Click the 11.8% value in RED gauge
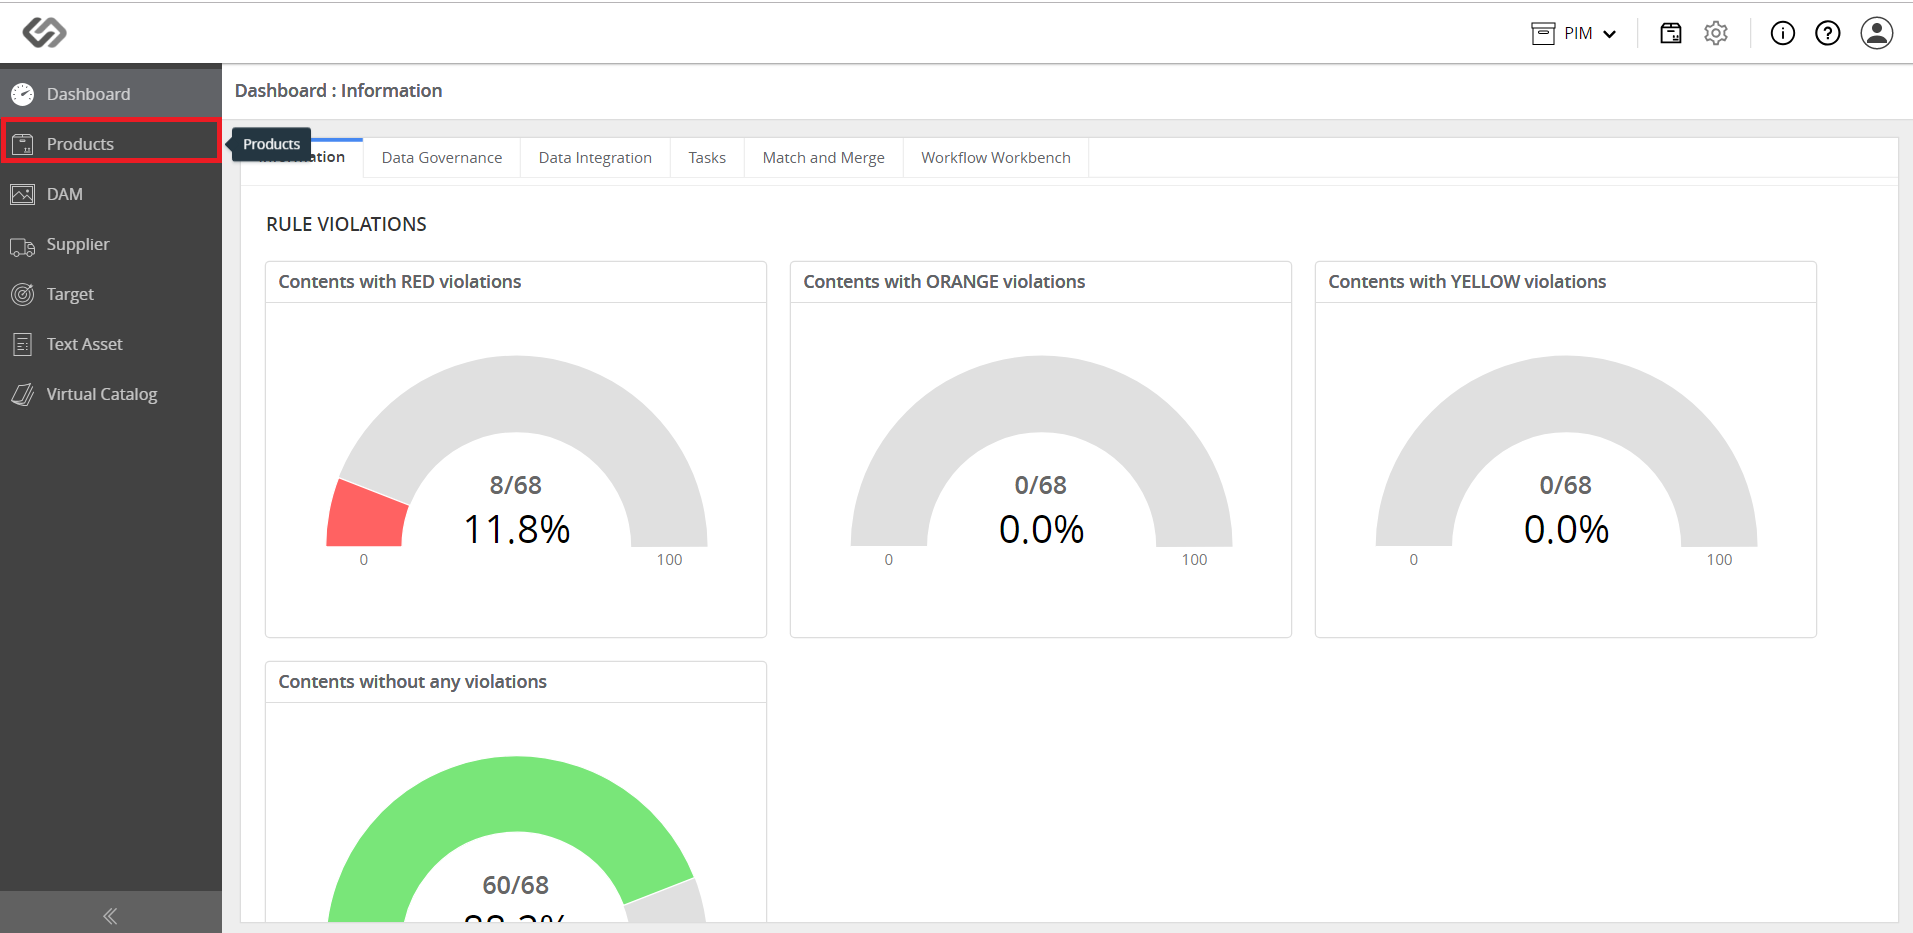The image size is (1913, 933). pyautogui.click(x=517, y=529)
